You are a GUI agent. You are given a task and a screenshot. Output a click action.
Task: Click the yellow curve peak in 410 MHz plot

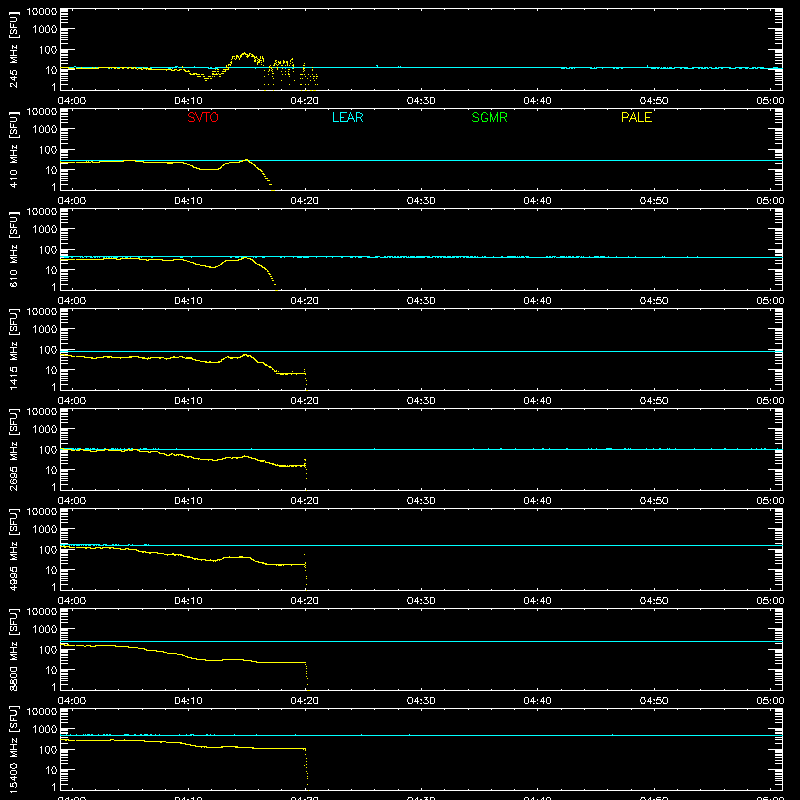click(x=247, y=160)
